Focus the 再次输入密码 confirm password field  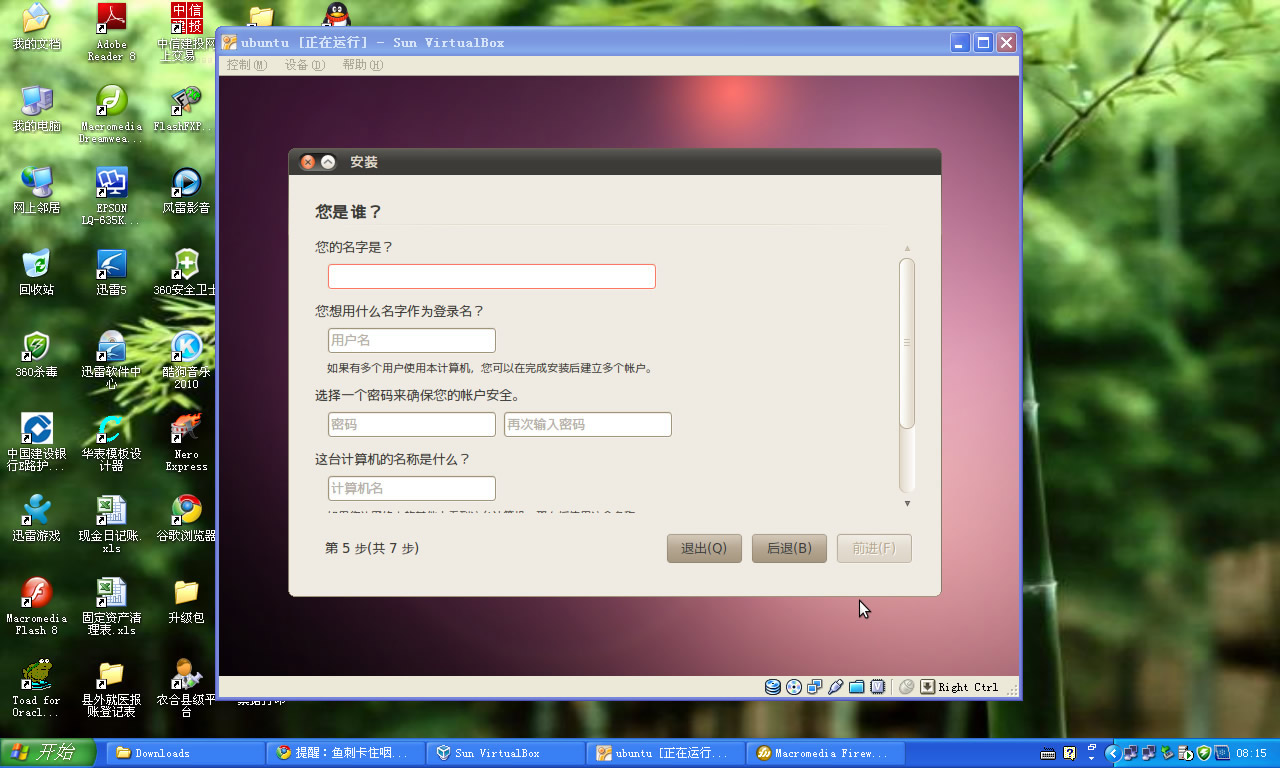(587, 424)
